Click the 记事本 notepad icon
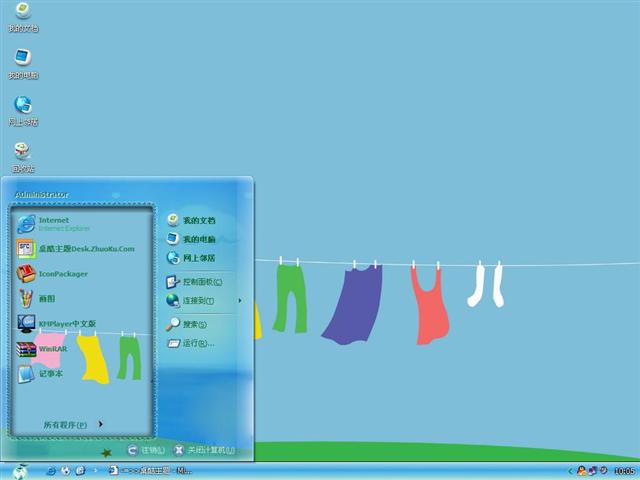The image size is (640, 480). (x=26, y=374)
